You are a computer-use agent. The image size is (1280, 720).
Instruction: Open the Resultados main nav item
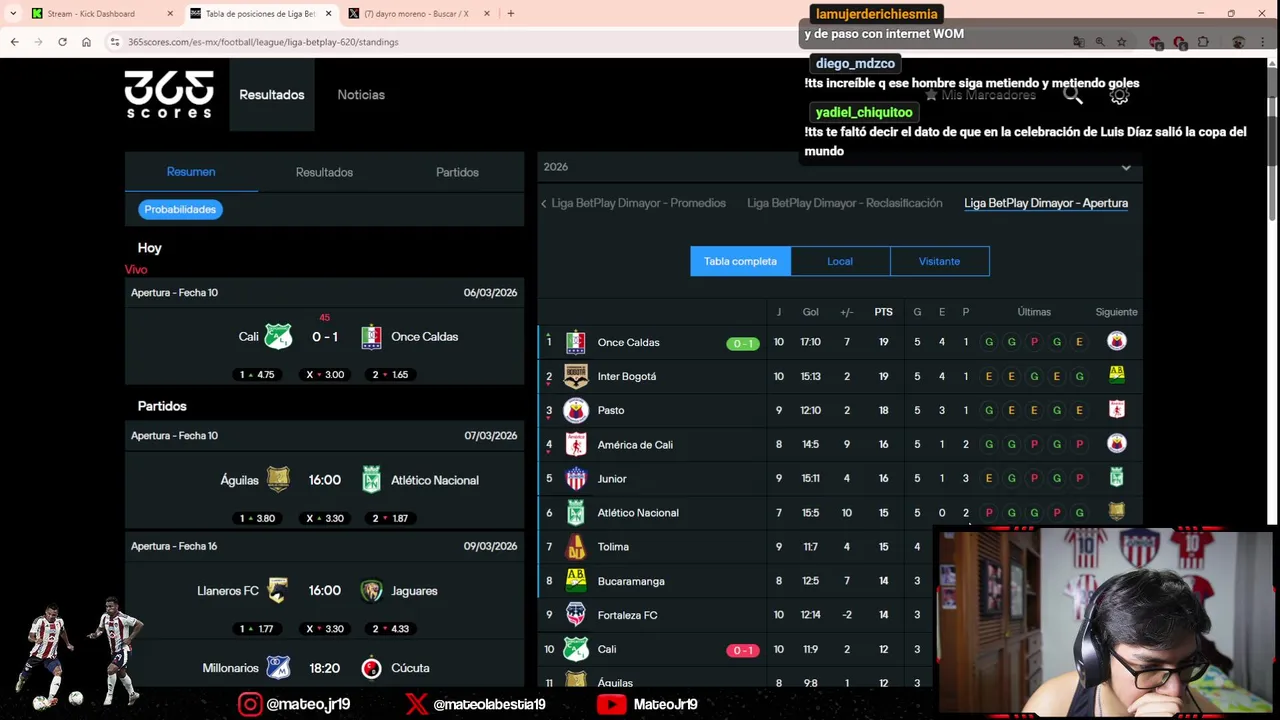click(272, 95)
